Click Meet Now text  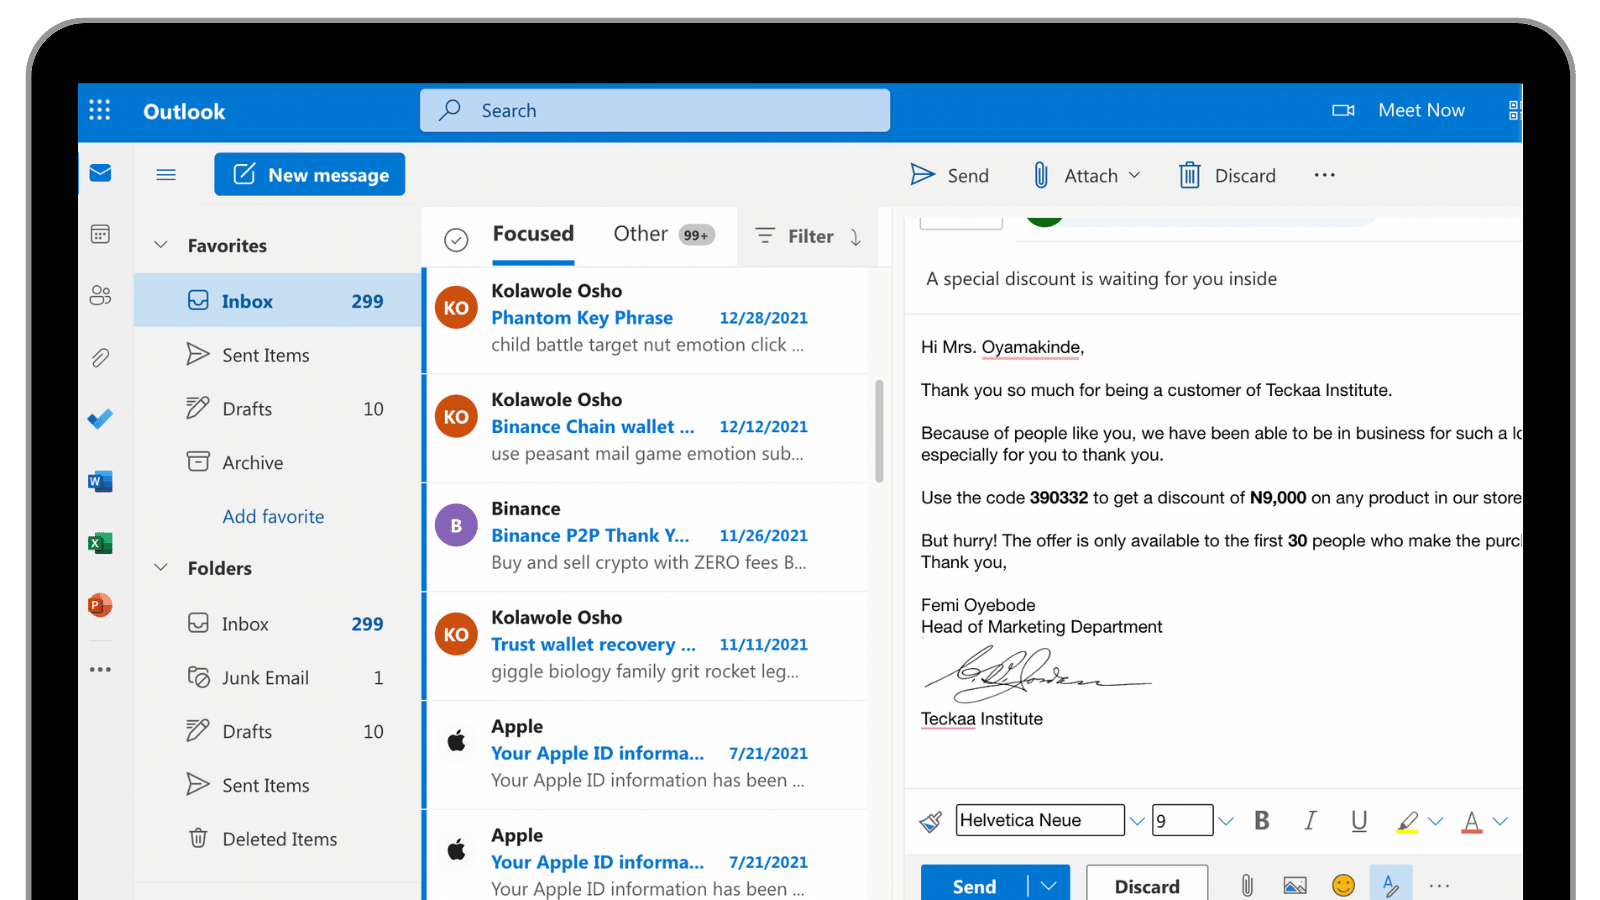click(x=1421, y=110)
